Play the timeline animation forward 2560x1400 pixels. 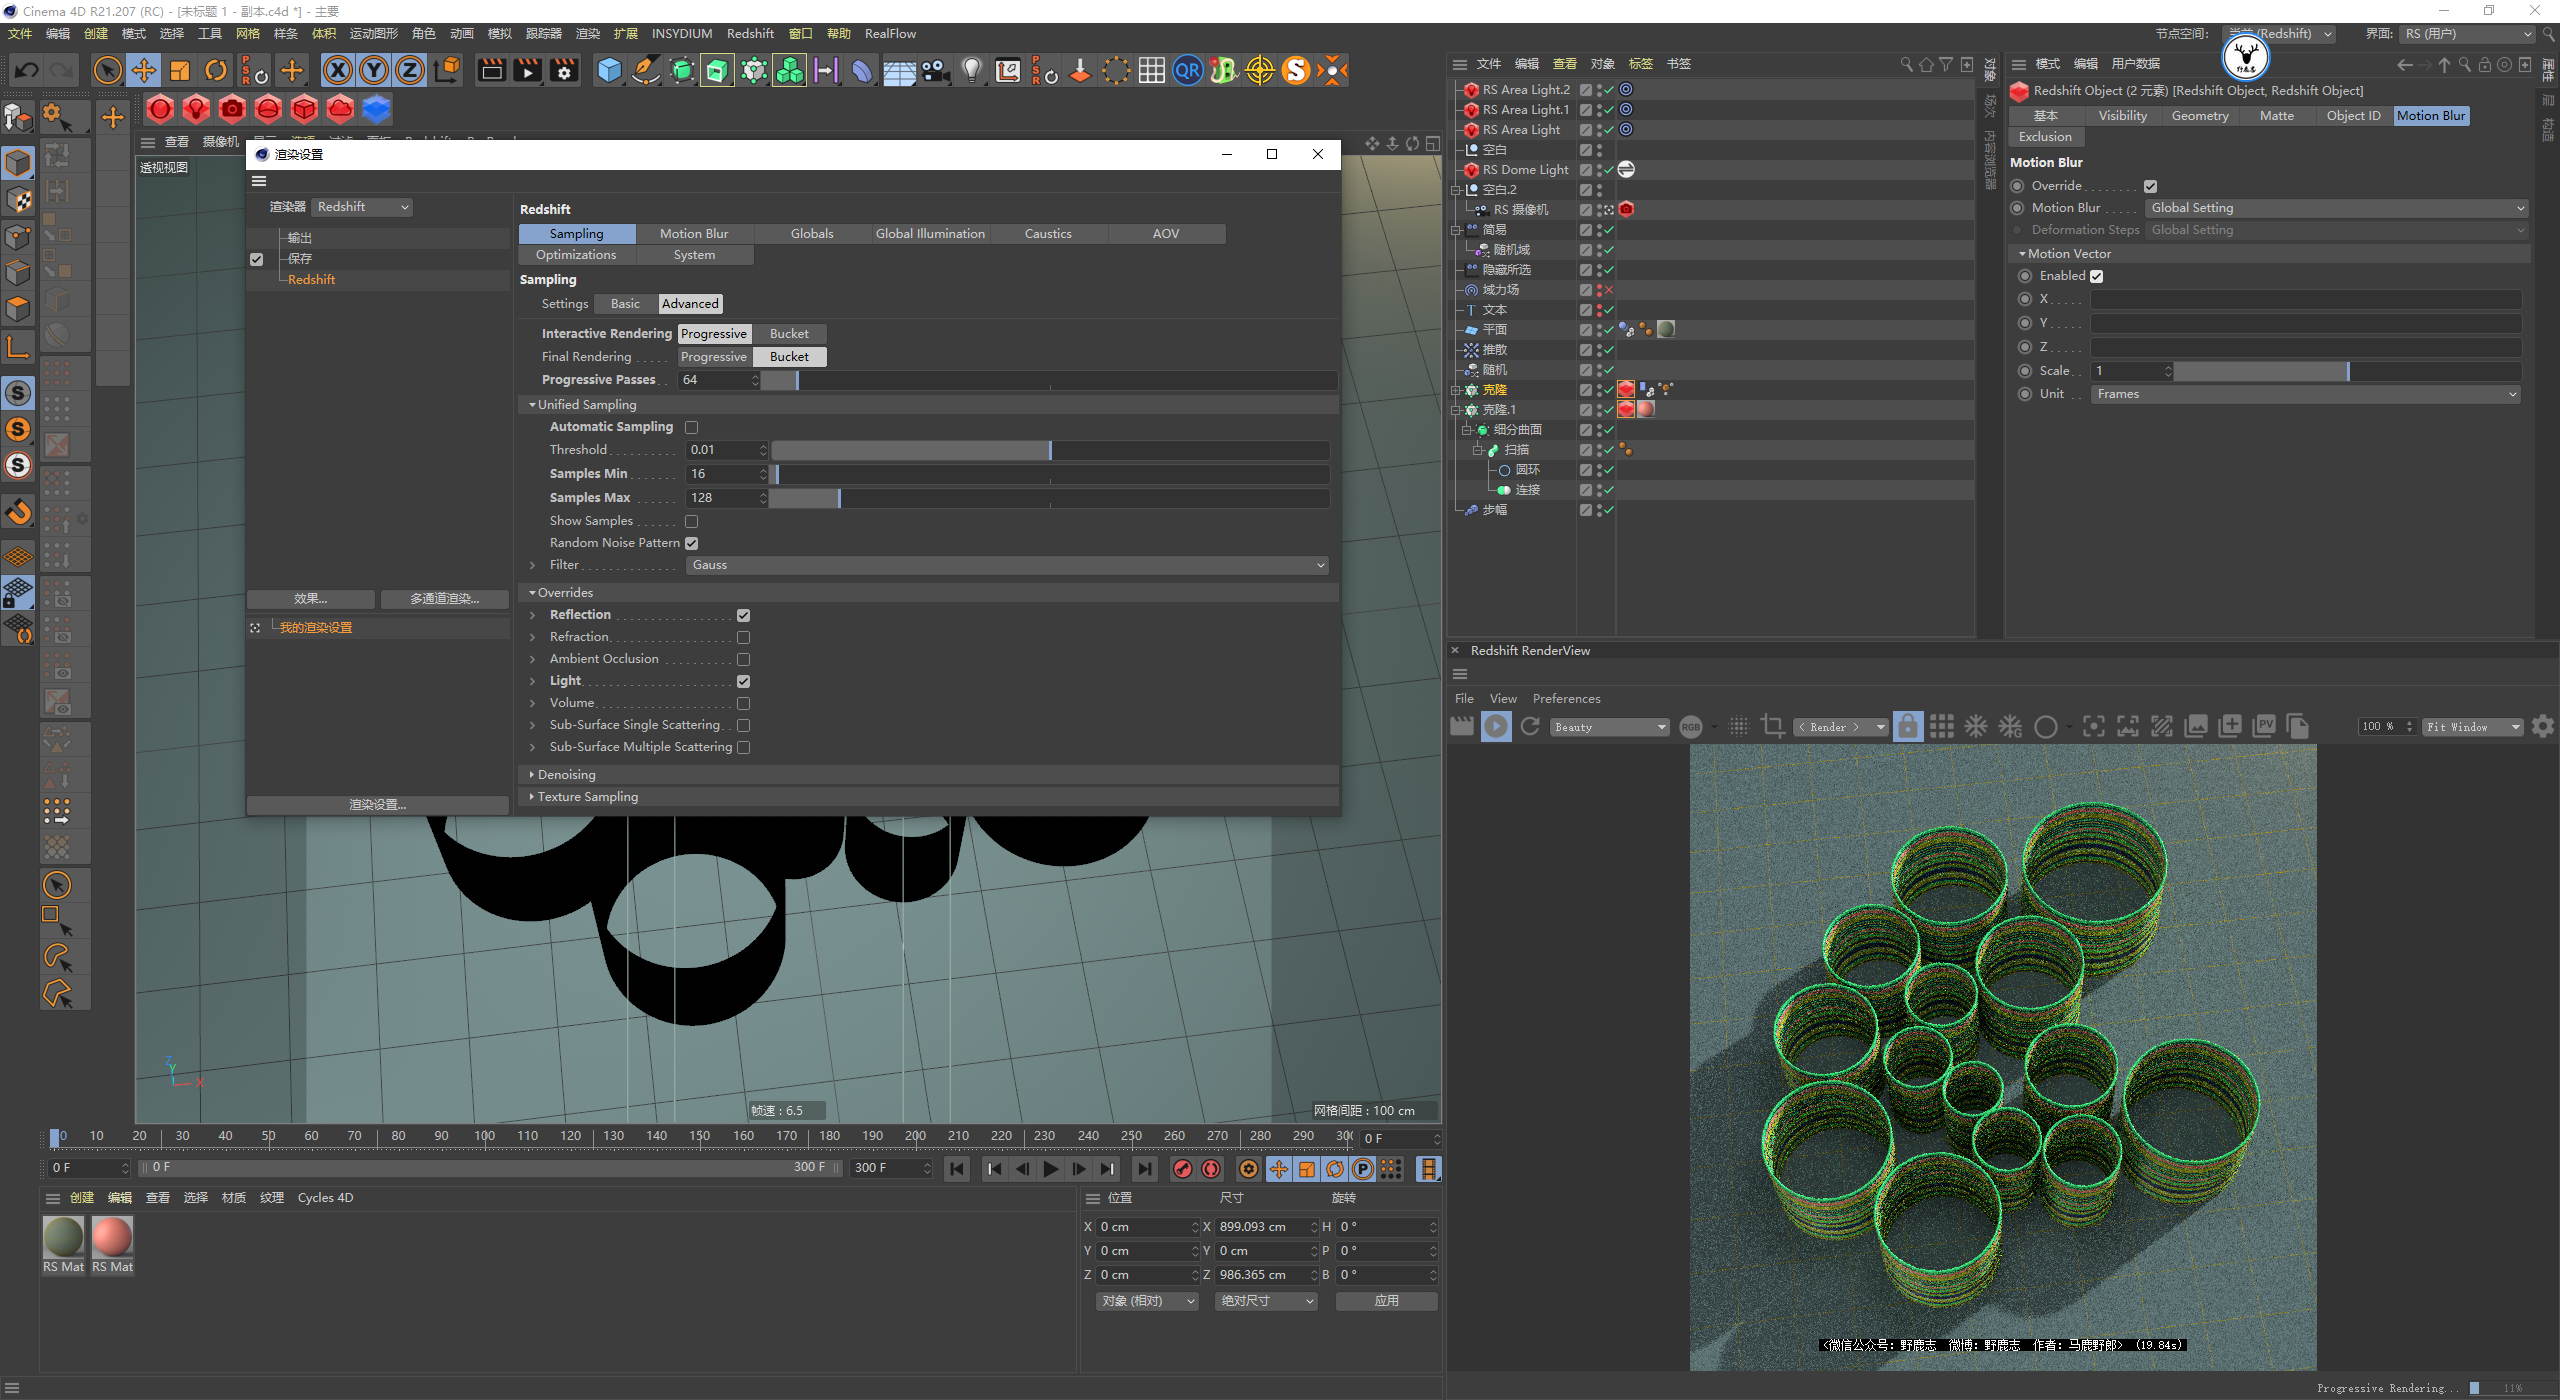pos(1050,1169)
